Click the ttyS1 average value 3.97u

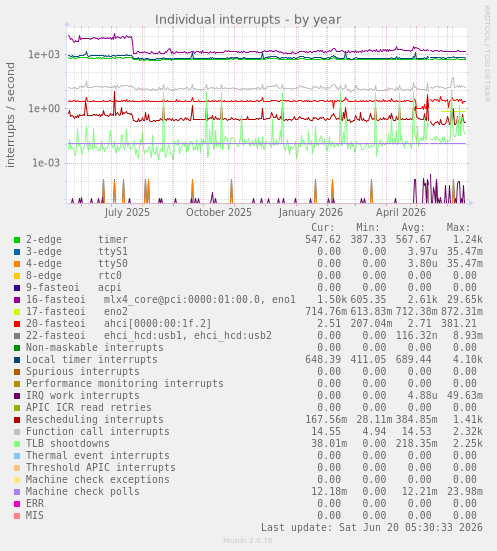pyautogui.click(x=422, y=252)
